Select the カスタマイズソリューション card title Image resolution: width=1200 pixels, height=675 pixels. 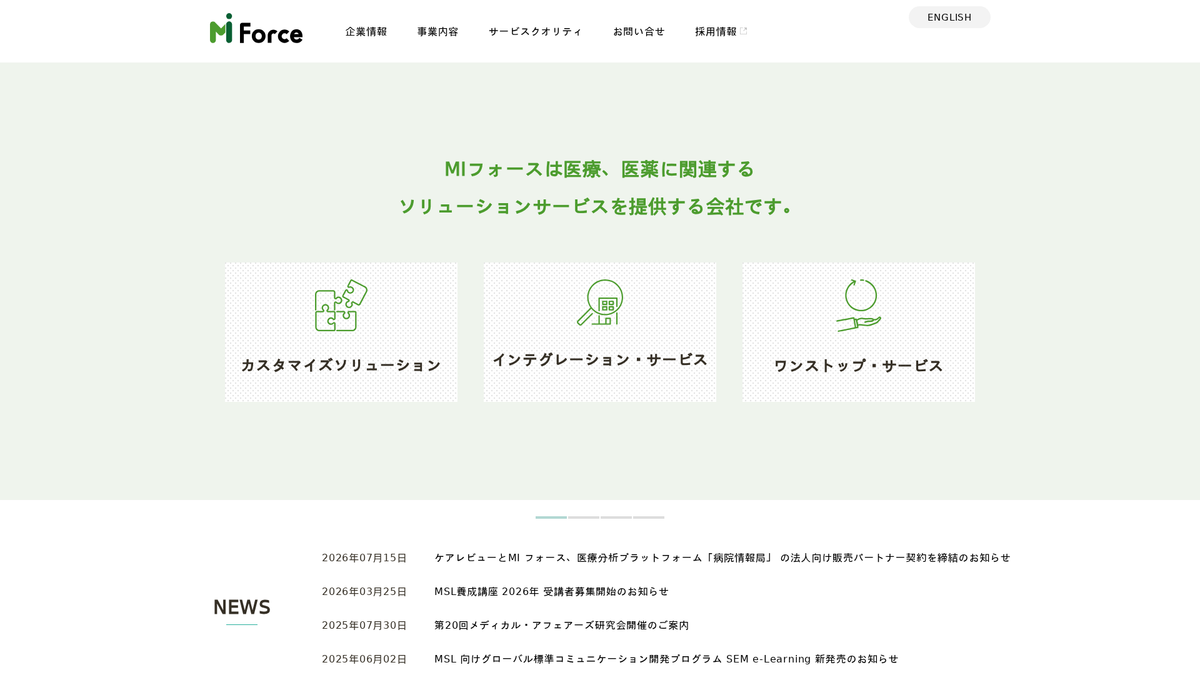341,365
